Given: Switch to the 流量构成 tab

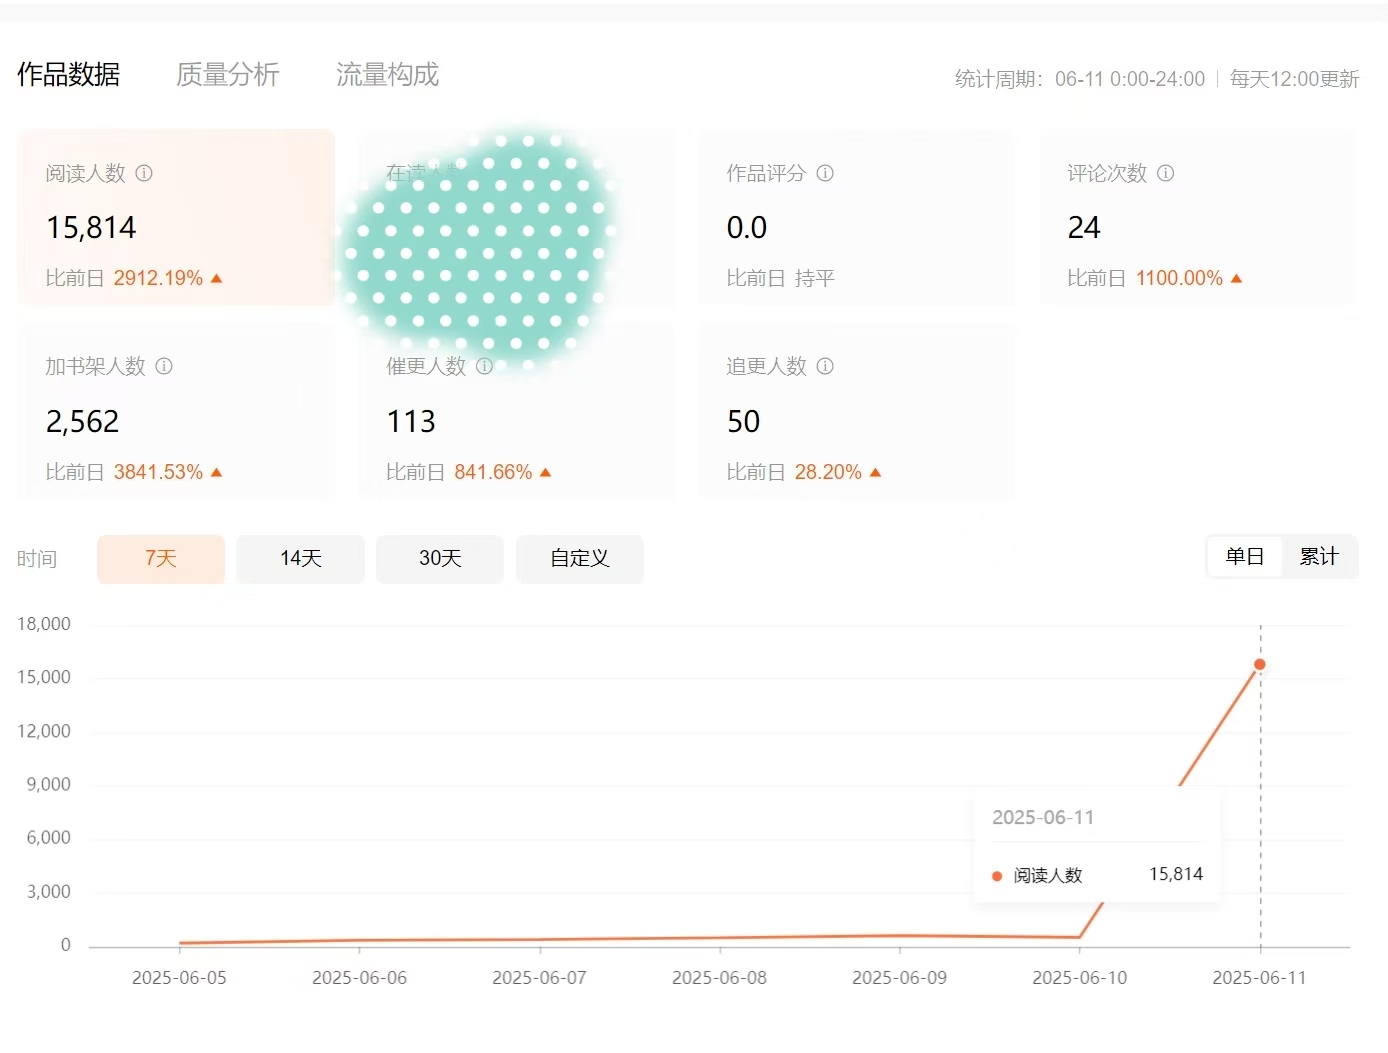Looking at the screenshot, I should click(387, 74).
